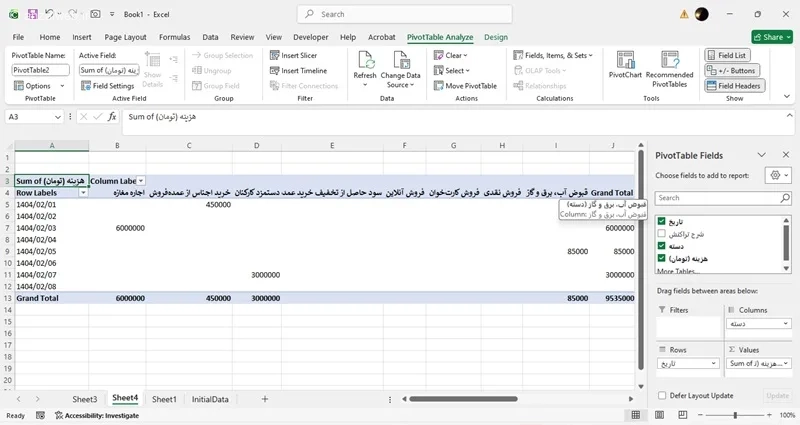Click Insert Timeline
This screenshot has height=425, width=800.
298,70
